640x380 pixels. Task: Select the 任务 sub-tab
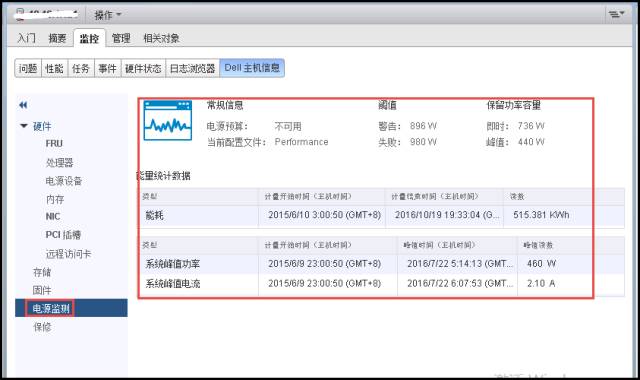click(81, 68)
